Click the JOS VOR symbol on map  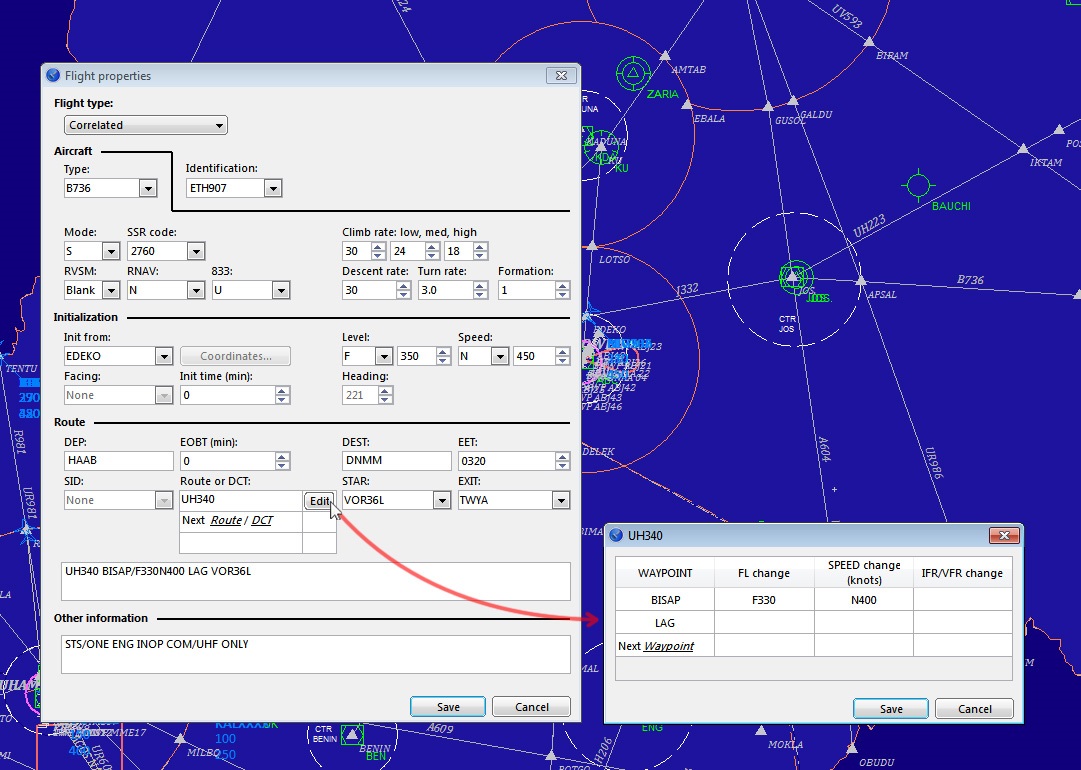tap(794, 277)
